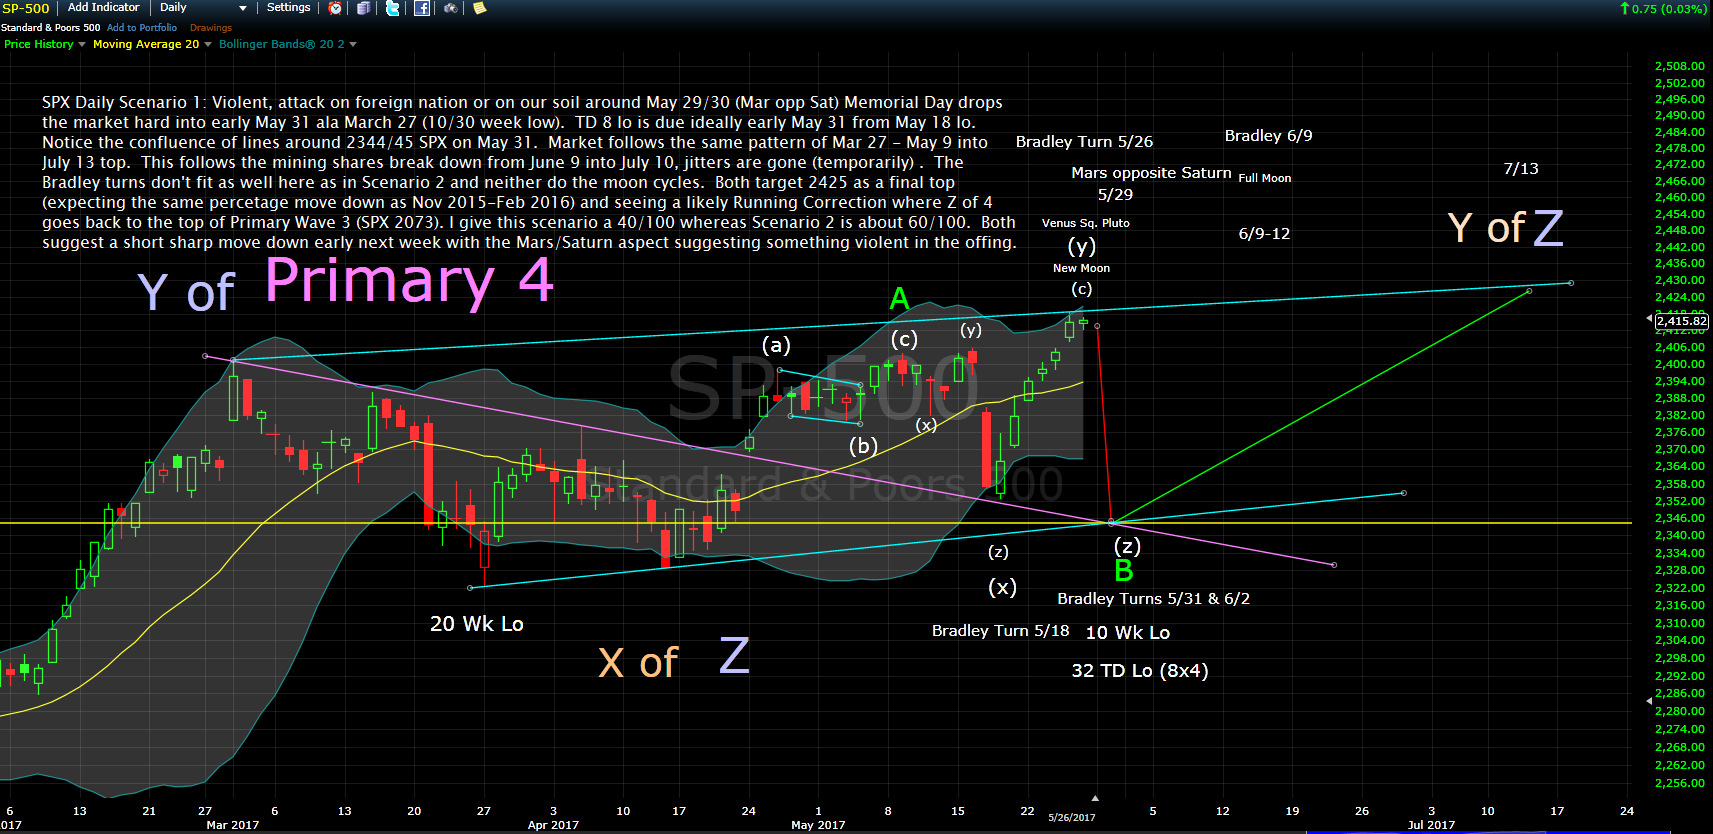Select the green trendline's upper endpoint handle
The image size is (1713, 834).
(1529, 291)
